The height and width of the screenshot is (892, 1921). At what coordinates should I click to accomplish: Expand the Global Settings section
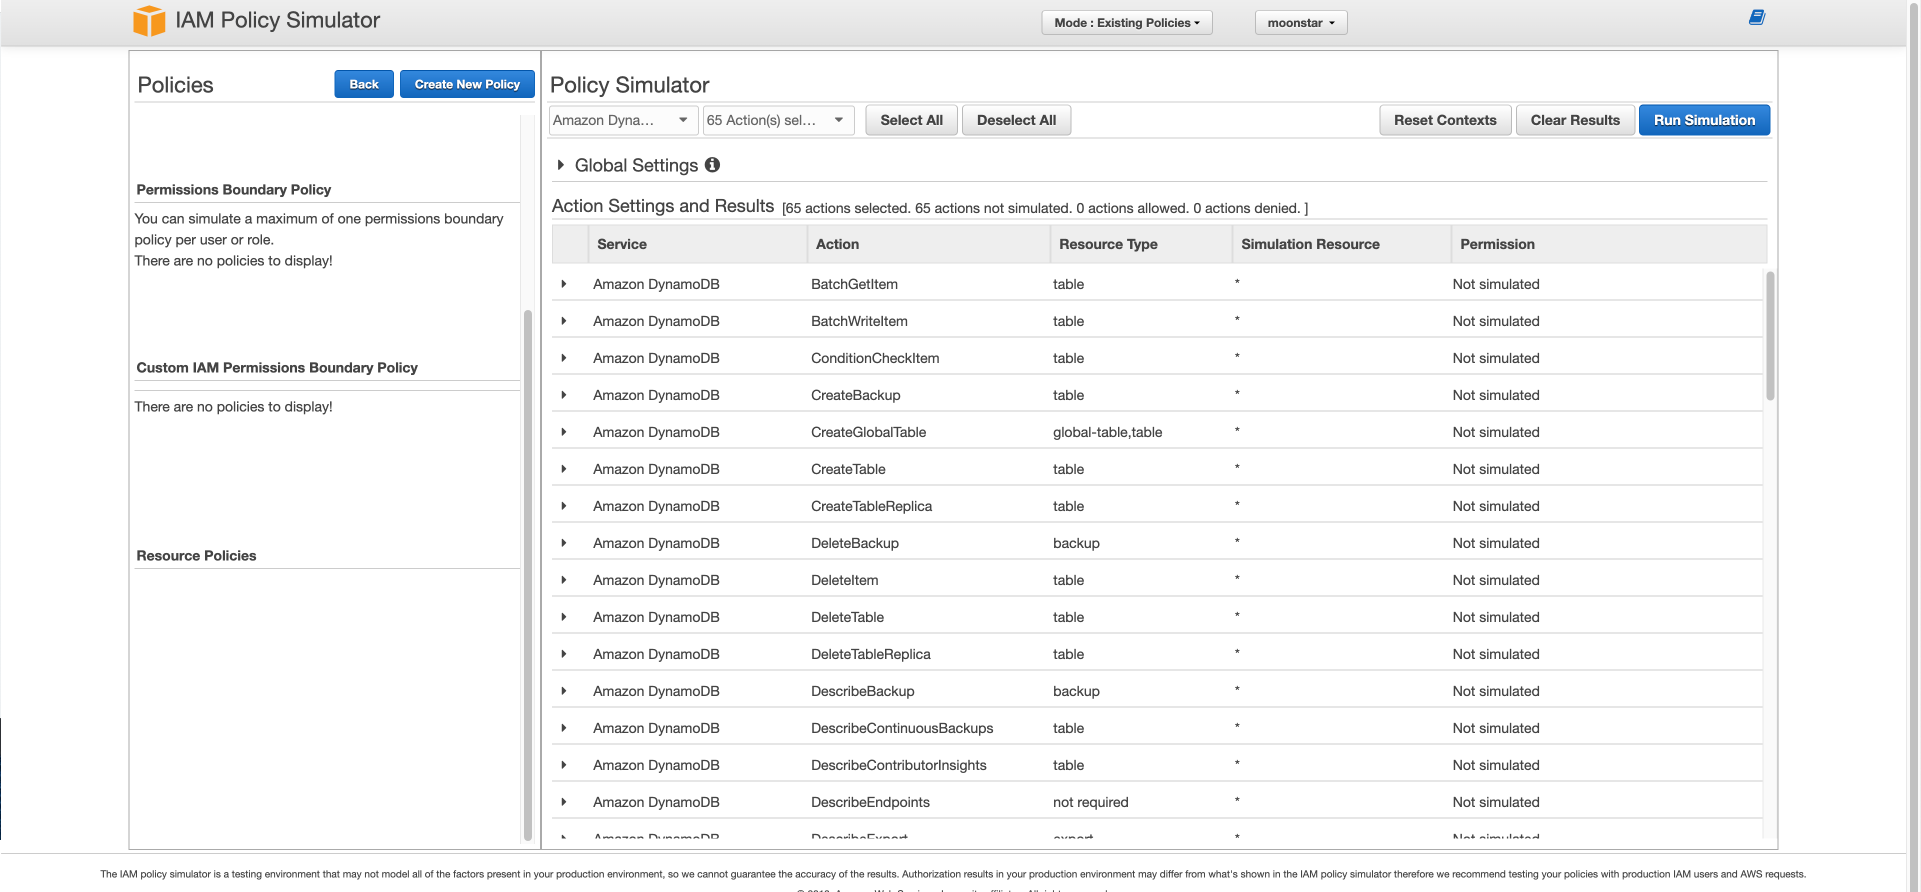(561, 165)
